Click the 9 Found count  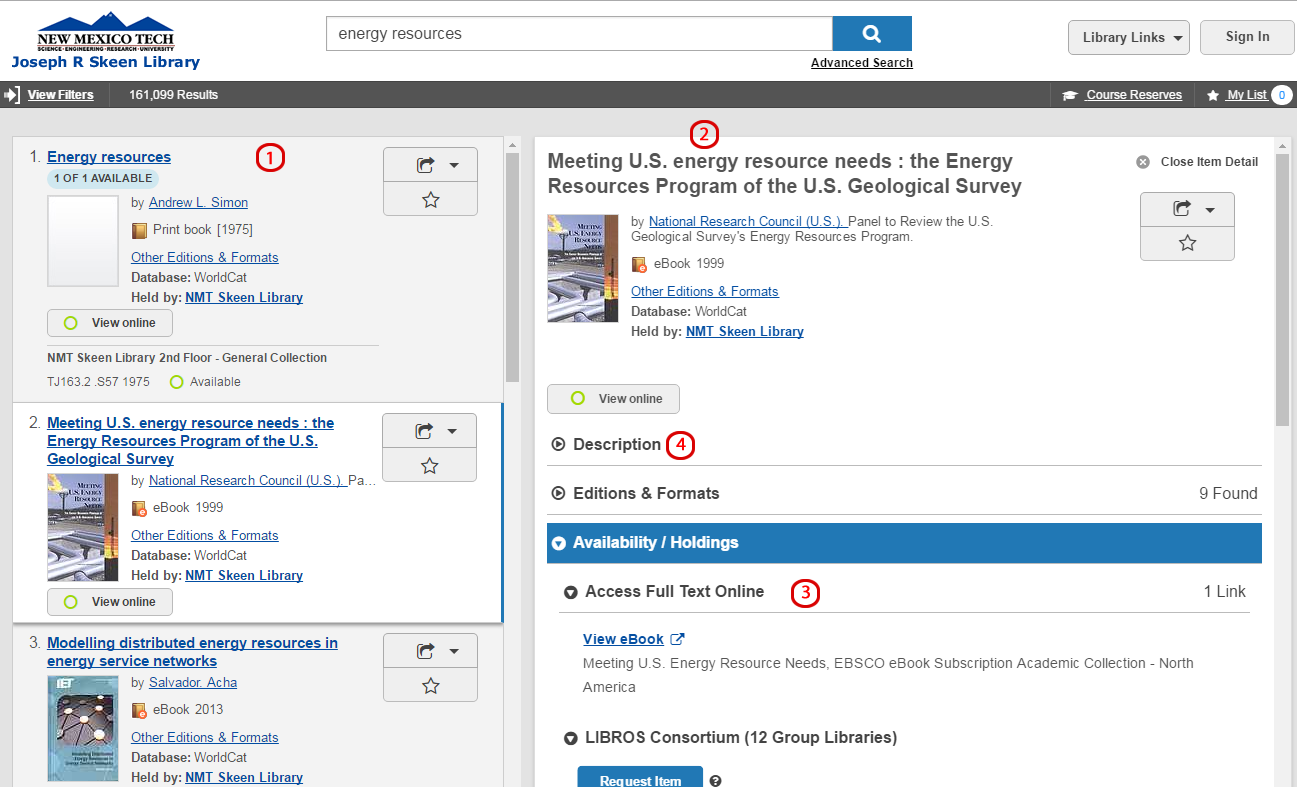[1228, 493]
